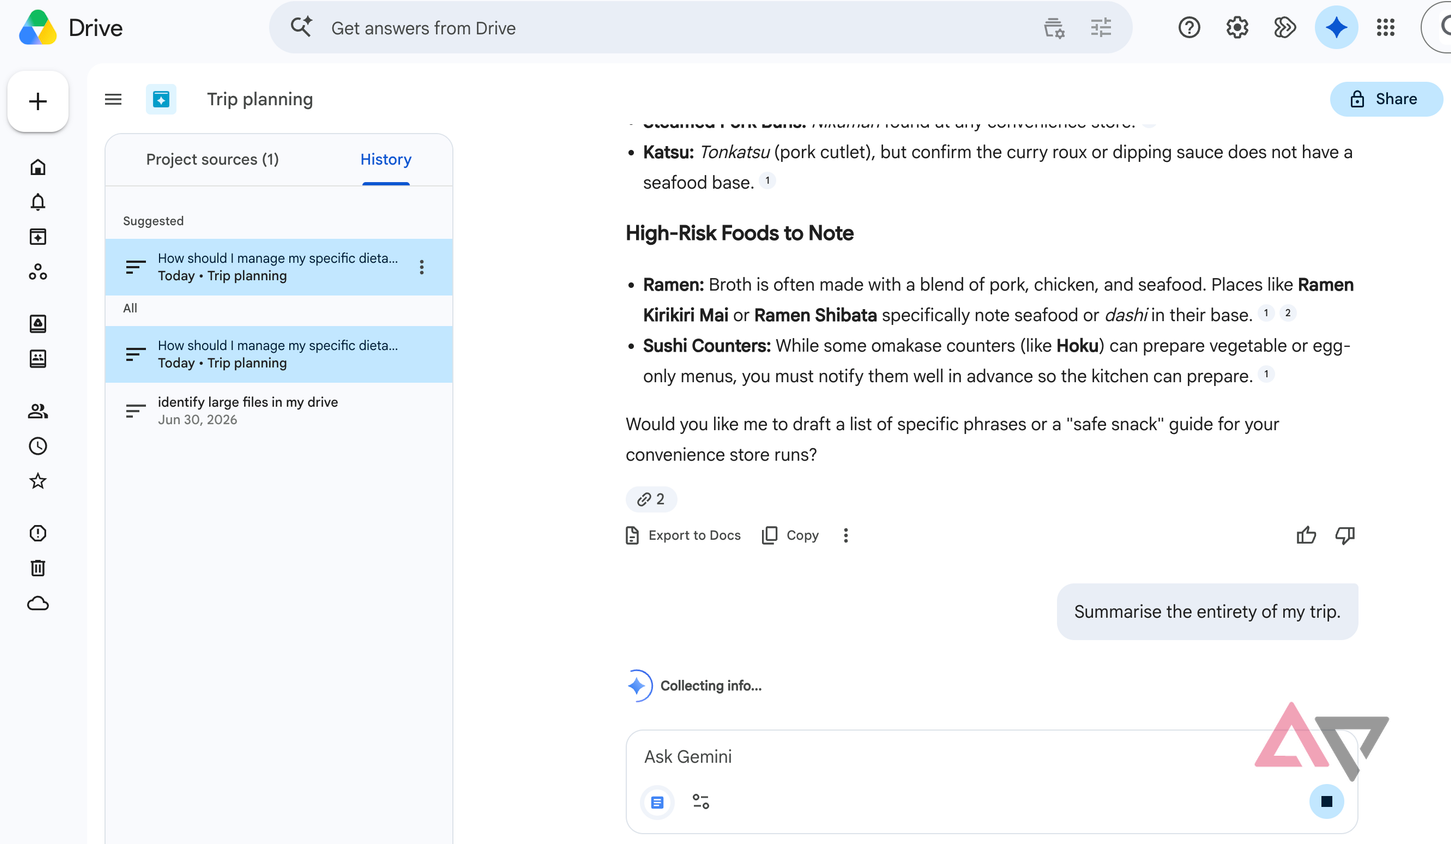This screenshot has width=1451, height=844.
Task: Open the Settings gear icon
Action: coord(1237,28)
